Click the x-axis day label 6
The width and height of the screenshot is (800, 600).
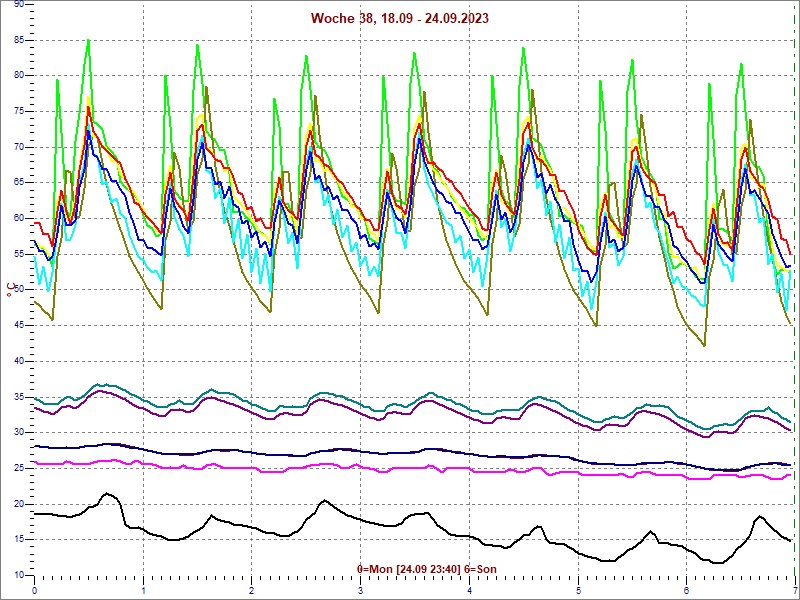(687, 592)
